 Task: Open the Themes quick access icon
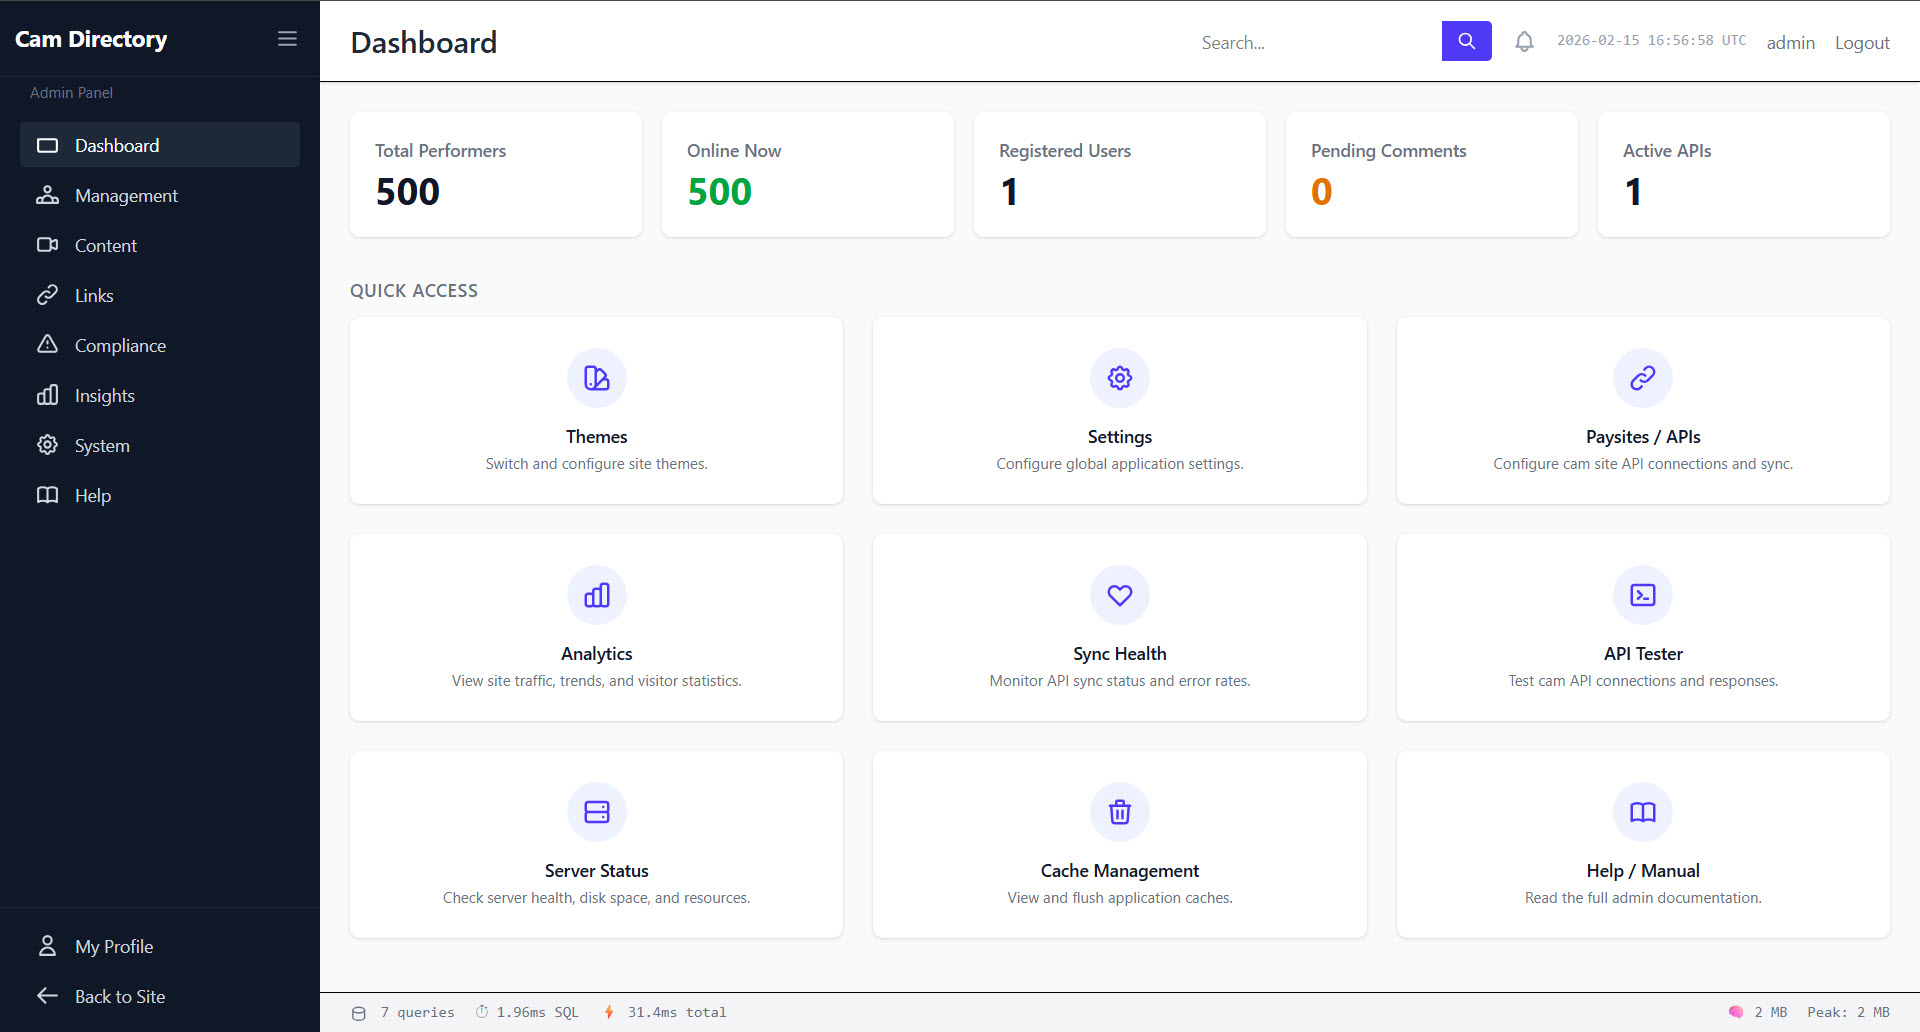point(596,378)
